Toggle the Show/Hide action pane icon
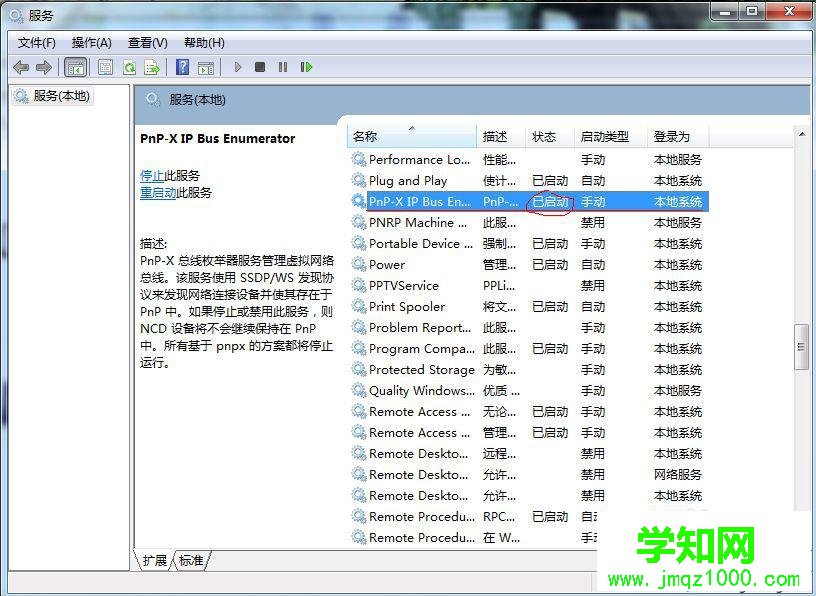Viewport: 816px width, 596px height. point(206,67)
